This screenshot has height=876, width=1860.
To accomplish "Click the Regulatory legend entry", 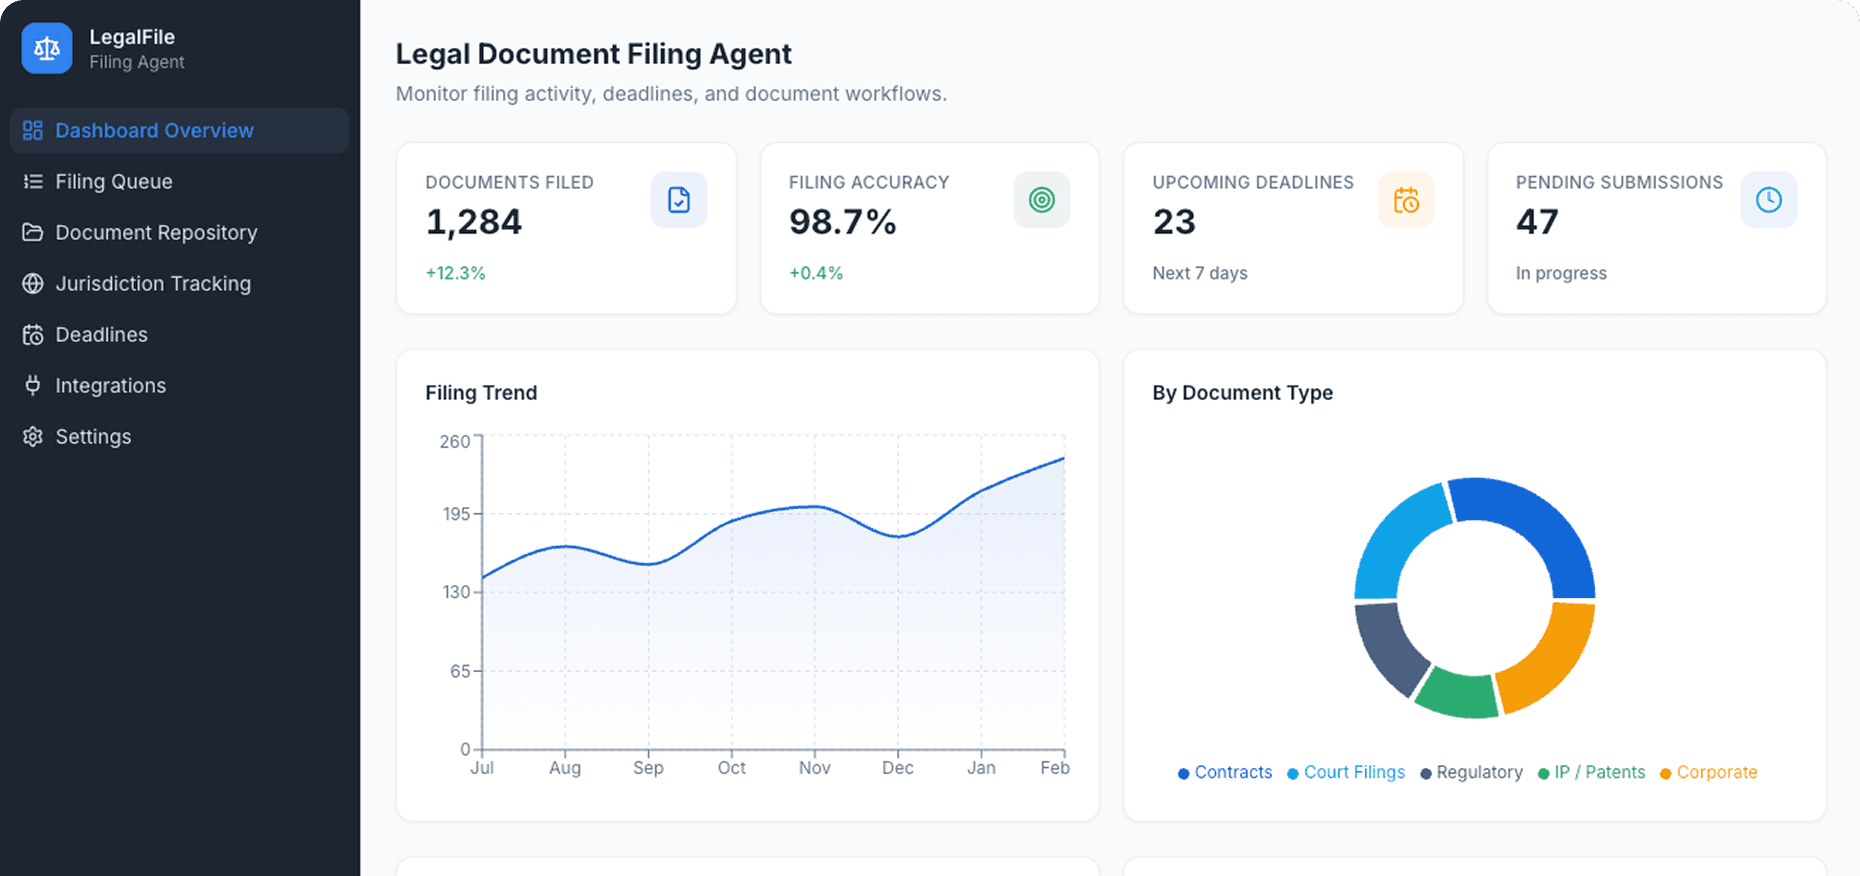I will tap(1471, 772).
